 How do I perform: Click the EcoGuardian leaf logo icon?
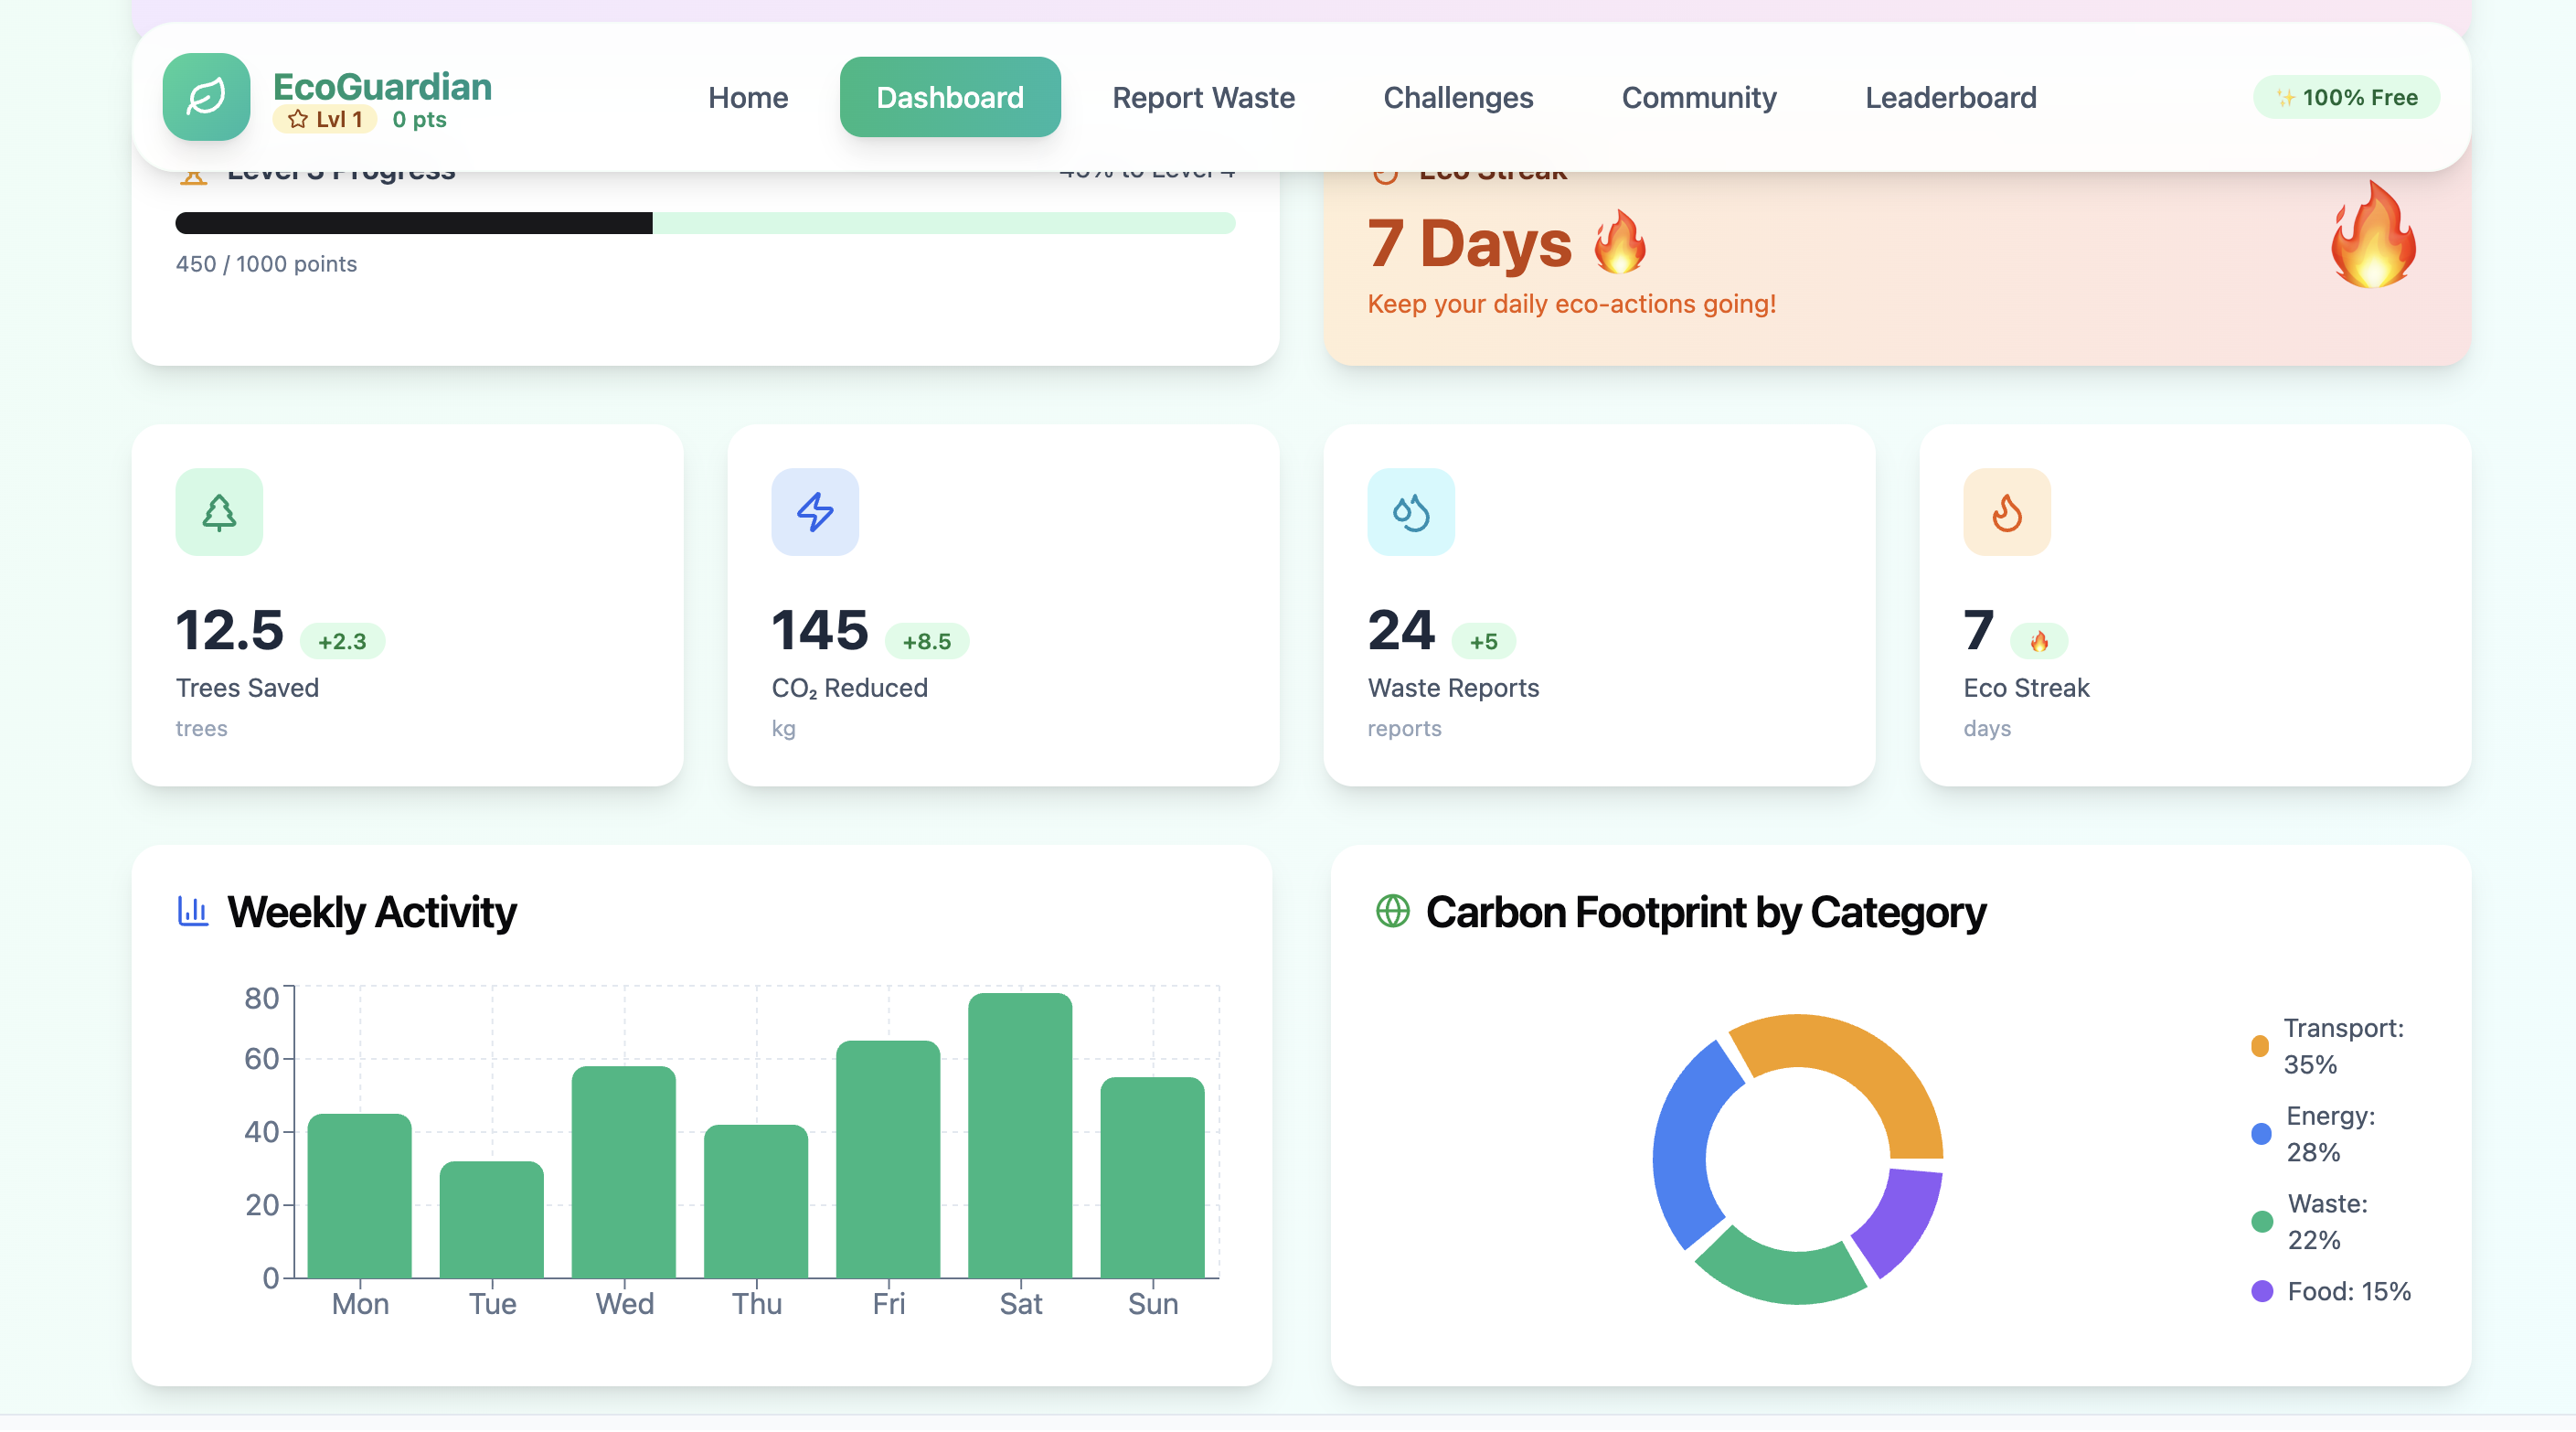pyautogui.click(x=206, y=97)
